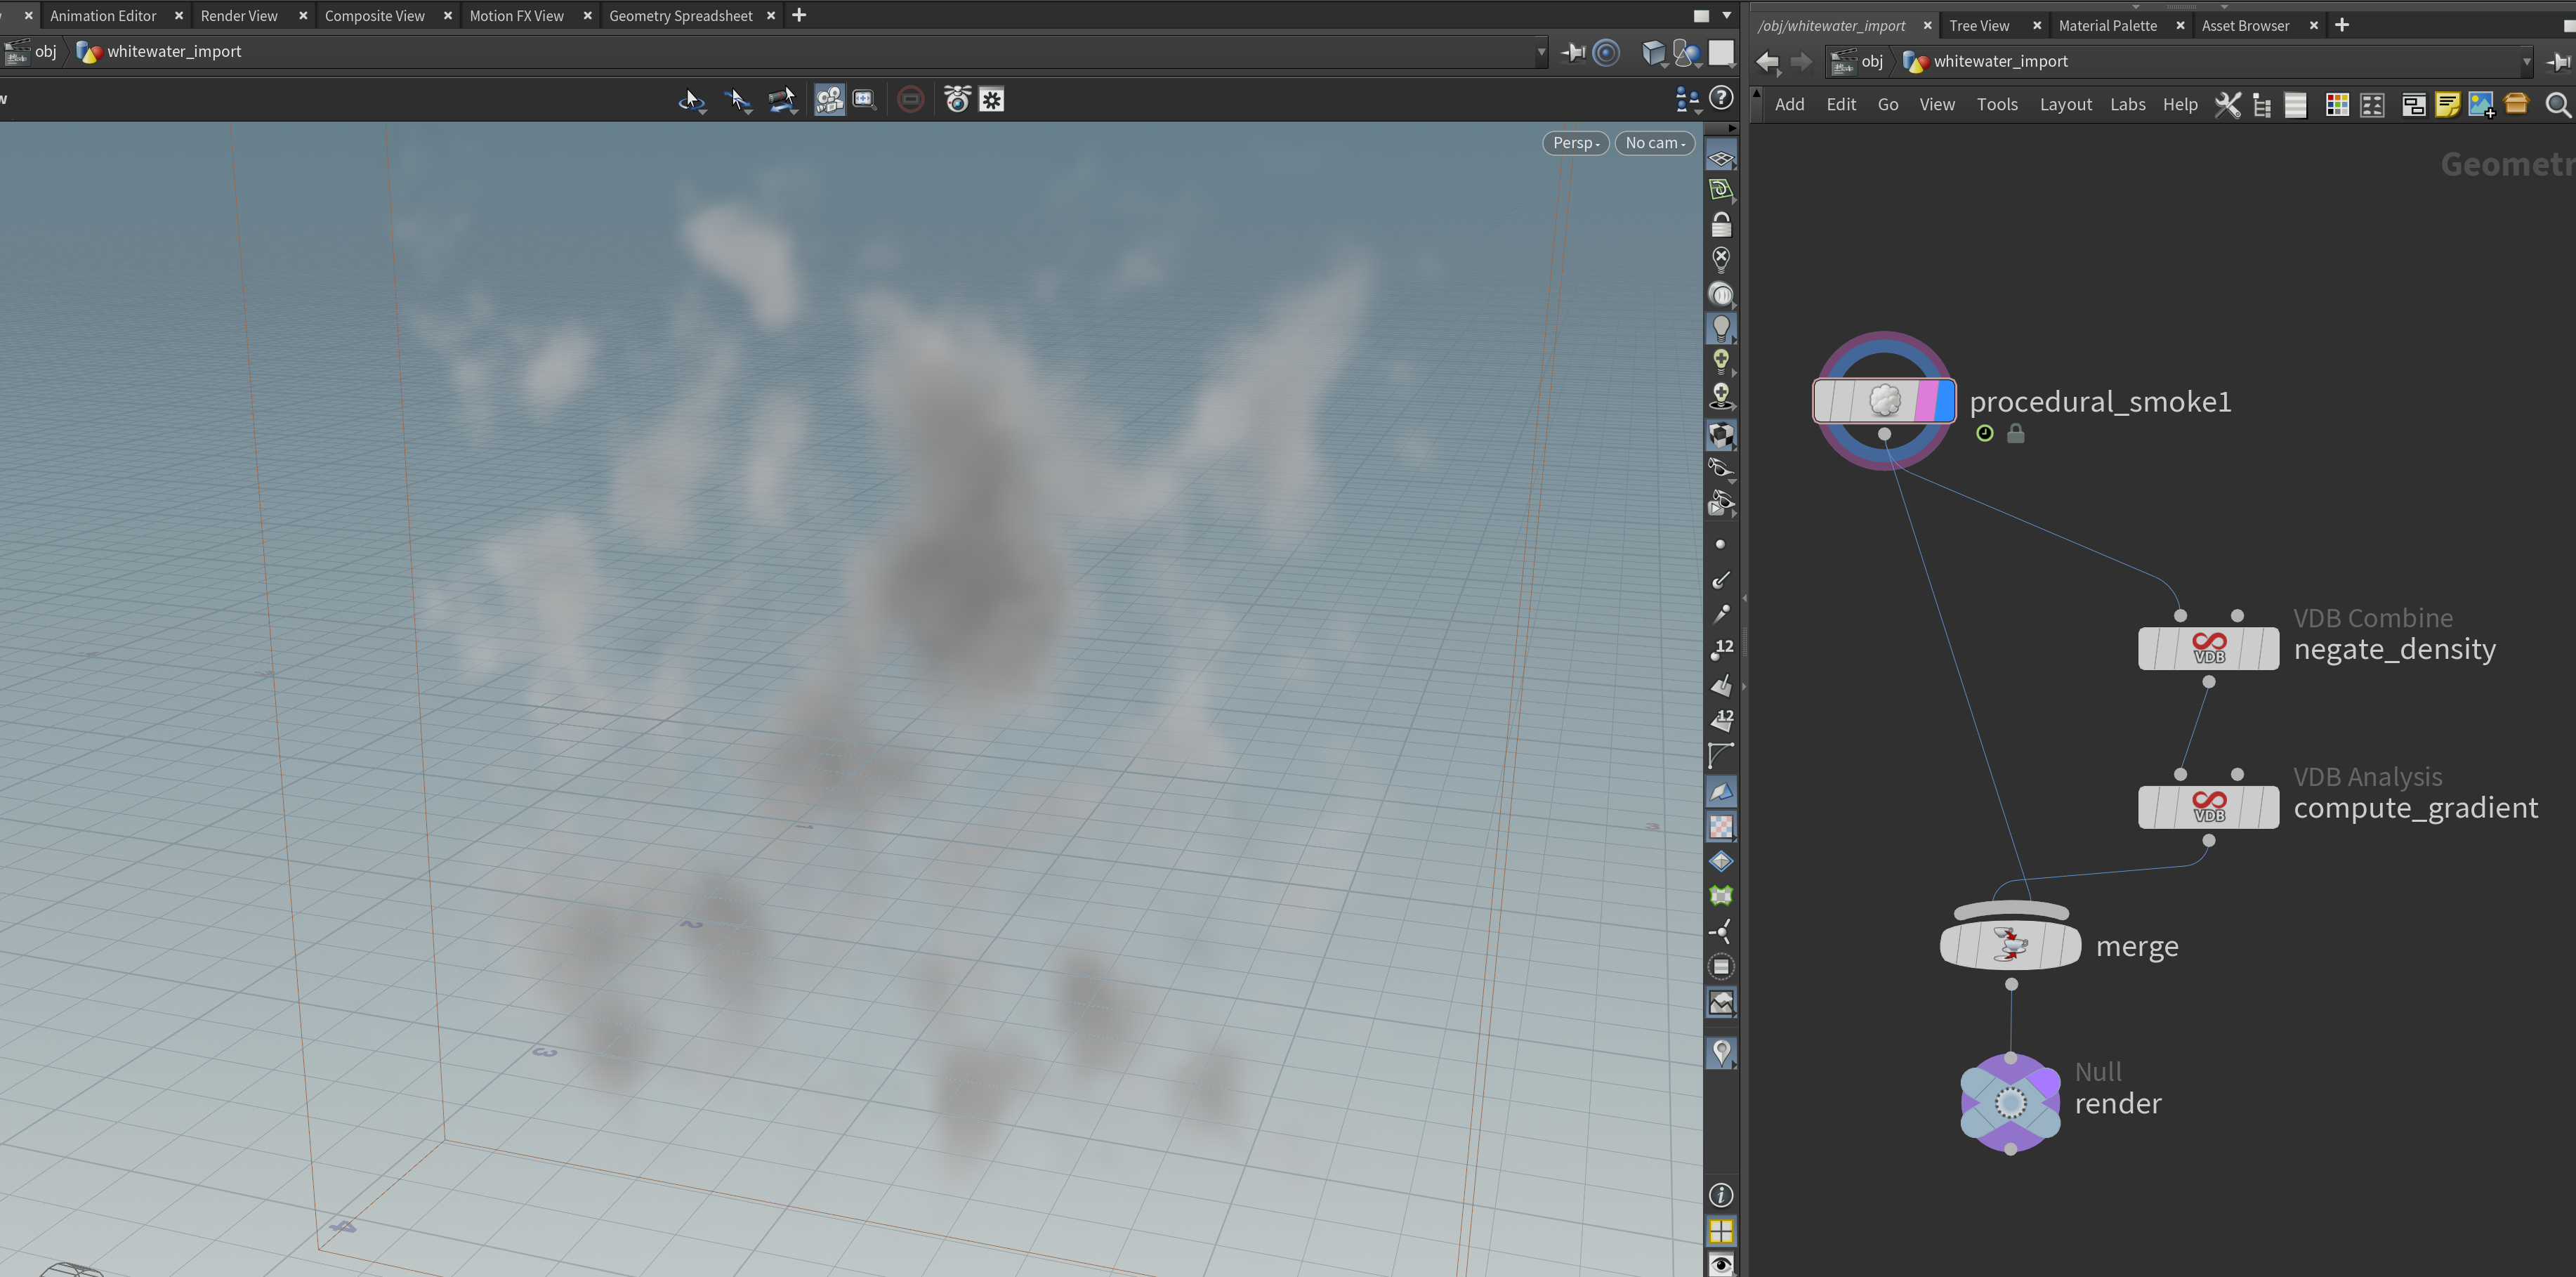
Task: Add a yellow sticky note
Action: coord(2447,105)
